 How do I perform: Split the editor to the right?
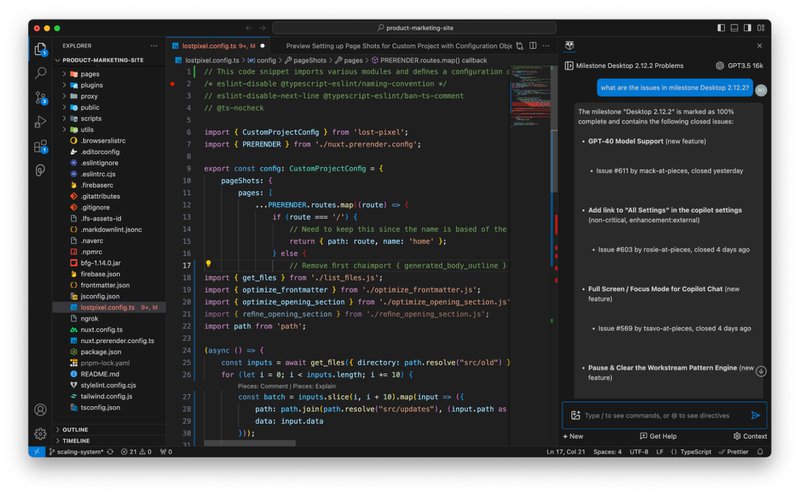click(533, 46)
